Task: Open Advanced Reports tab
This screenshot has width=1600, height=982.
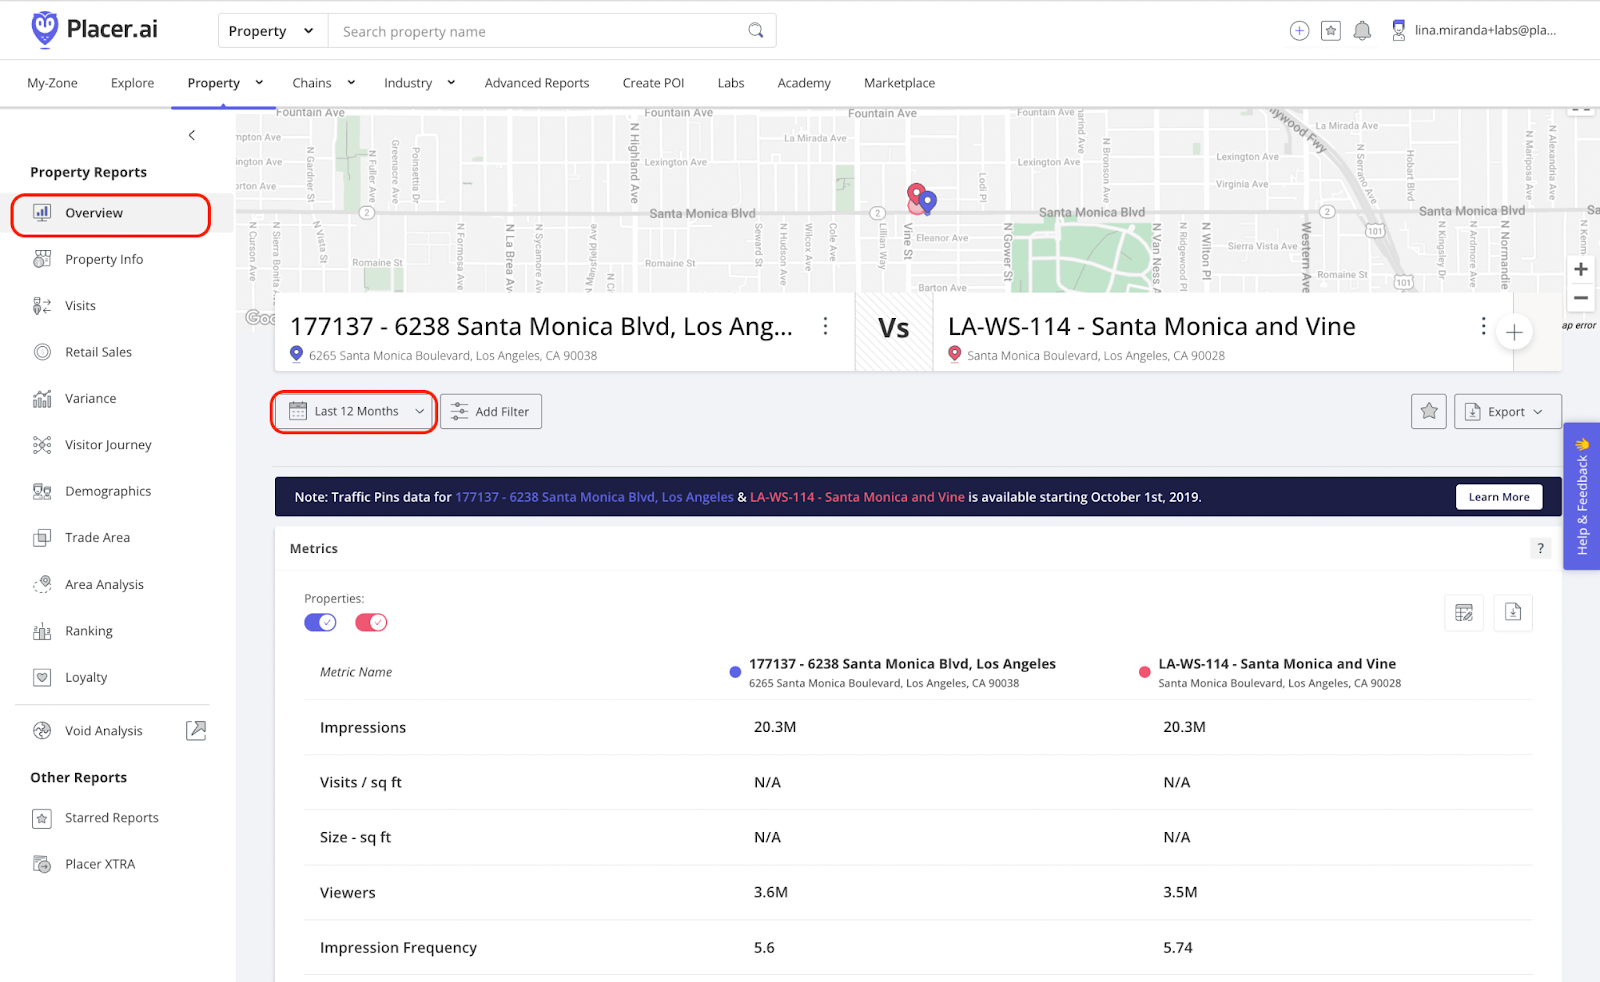Action: point(537,83)
